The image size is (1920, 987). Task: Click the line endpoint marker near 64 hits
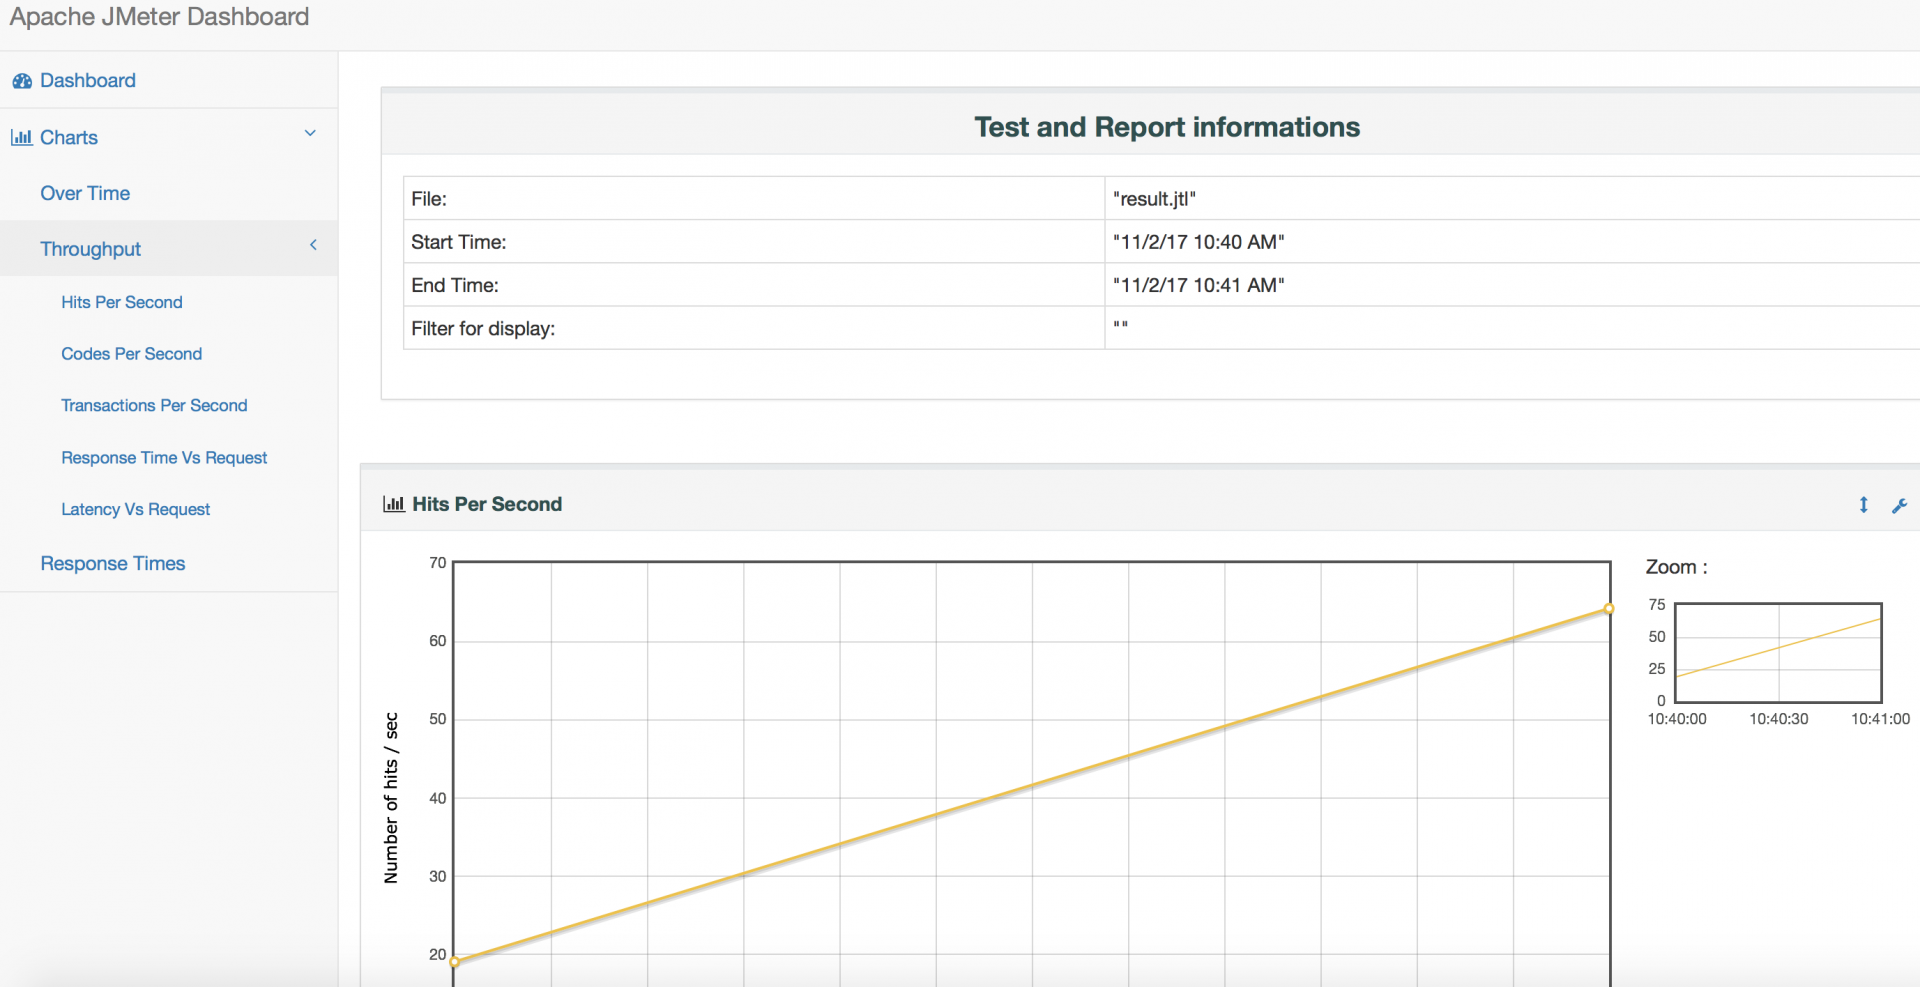1609,609
